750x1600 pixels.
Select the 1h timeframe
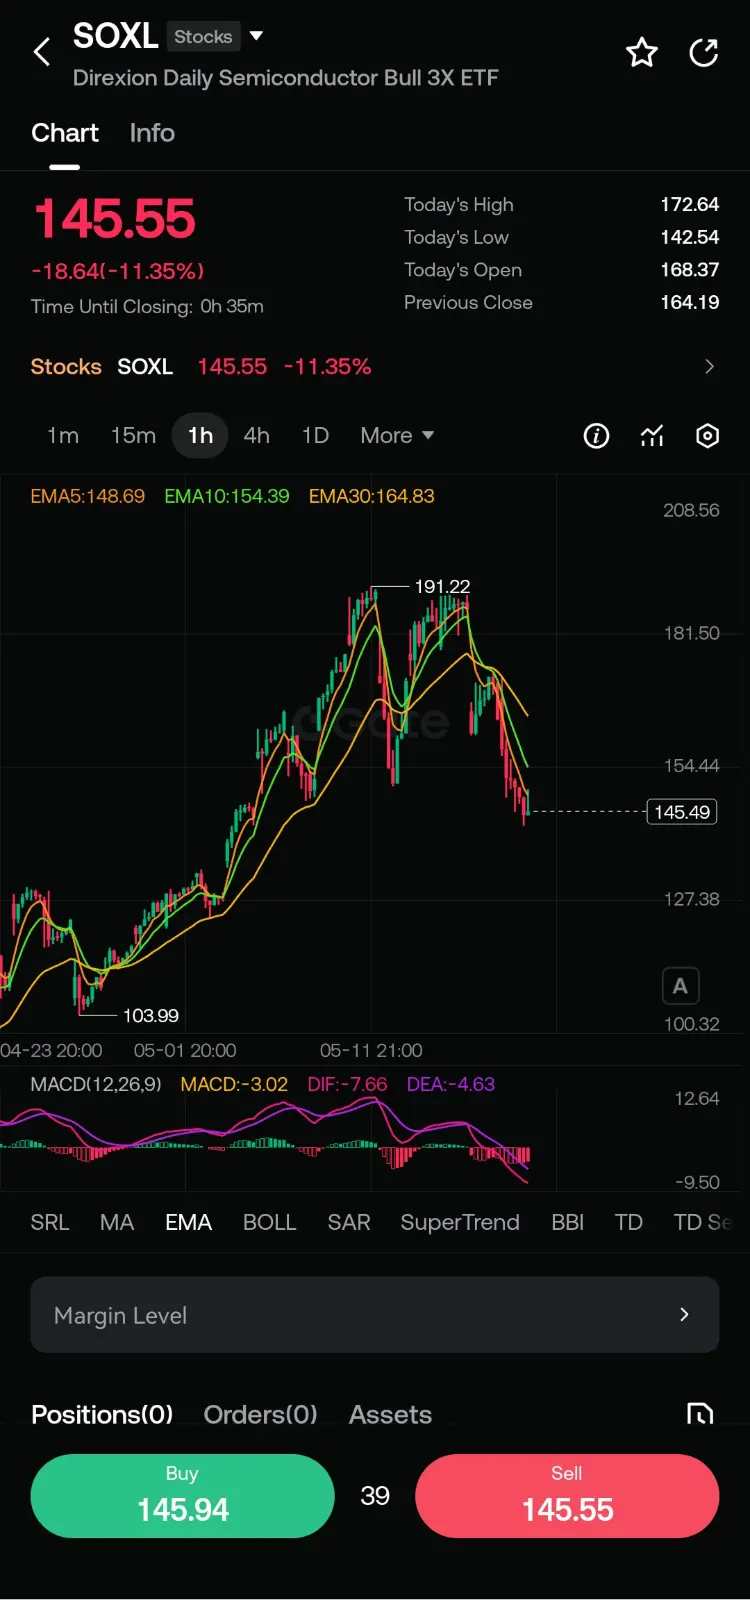200,435
